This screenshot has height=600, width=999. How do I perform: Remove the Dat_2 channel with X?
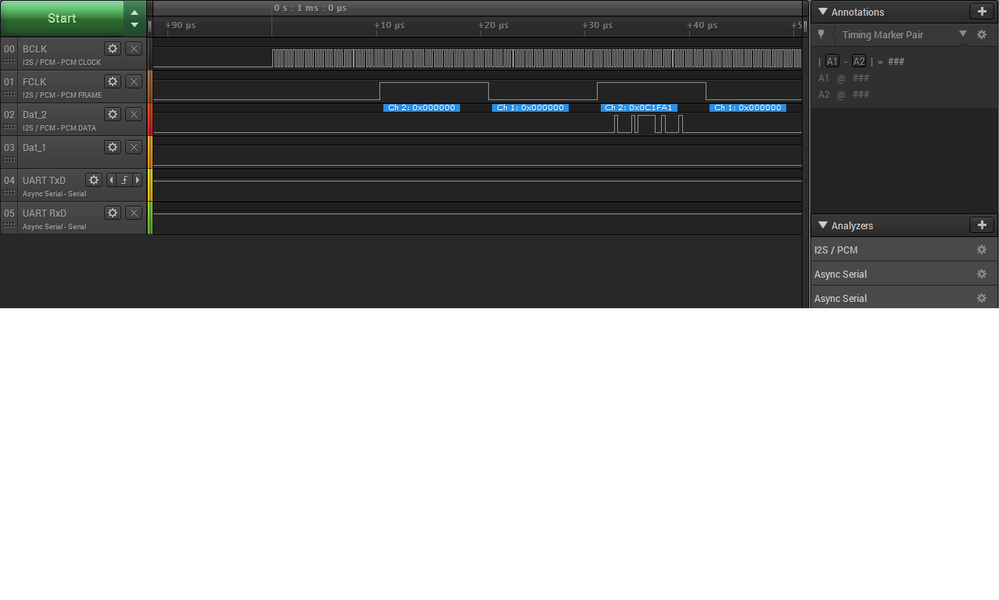[x=134, y=114]
